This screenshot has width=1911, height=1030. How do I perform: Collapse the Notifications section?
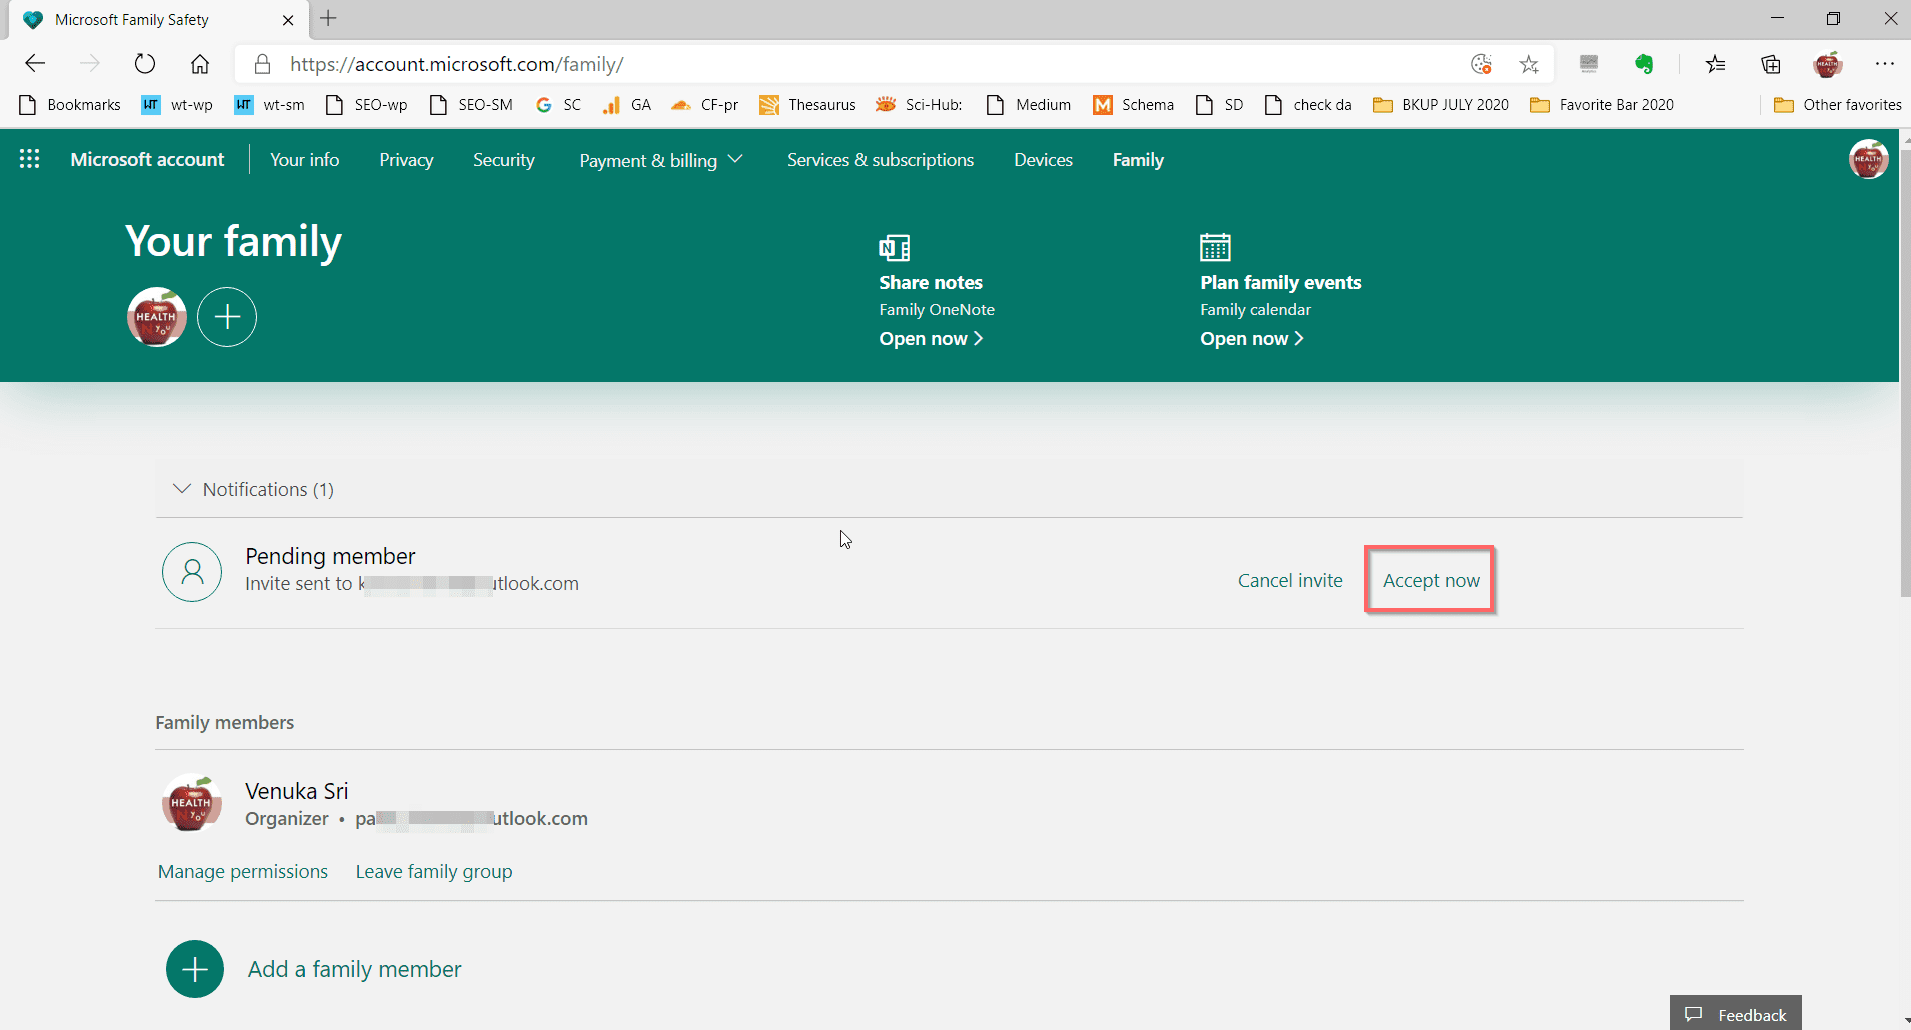182,489
